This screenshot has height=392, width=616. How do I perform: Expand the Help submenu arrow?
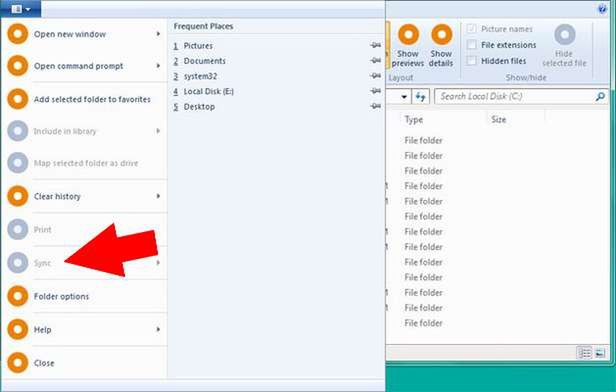point(158,329)
